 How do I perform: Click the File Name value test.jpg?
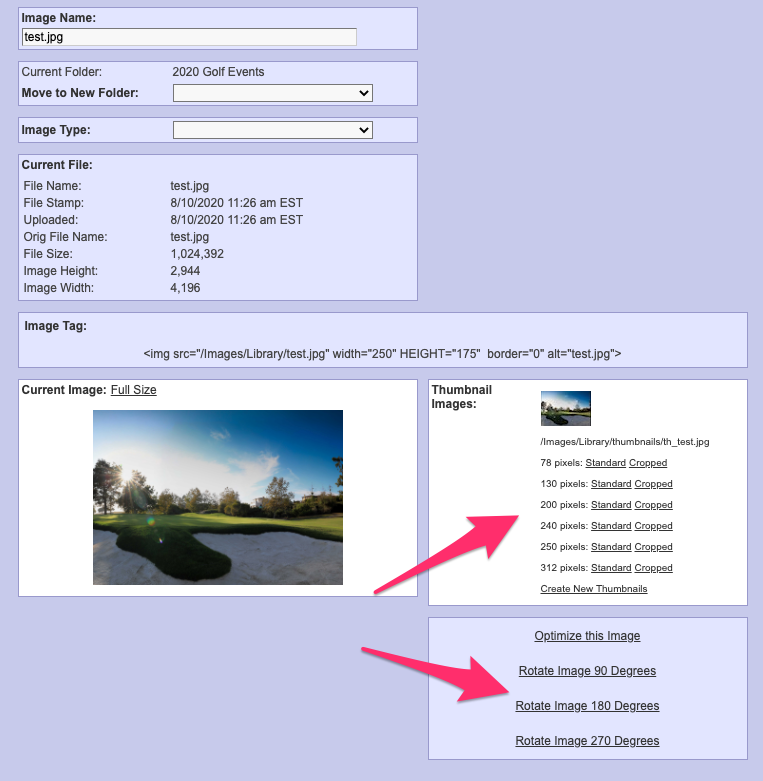coord(190,186)
